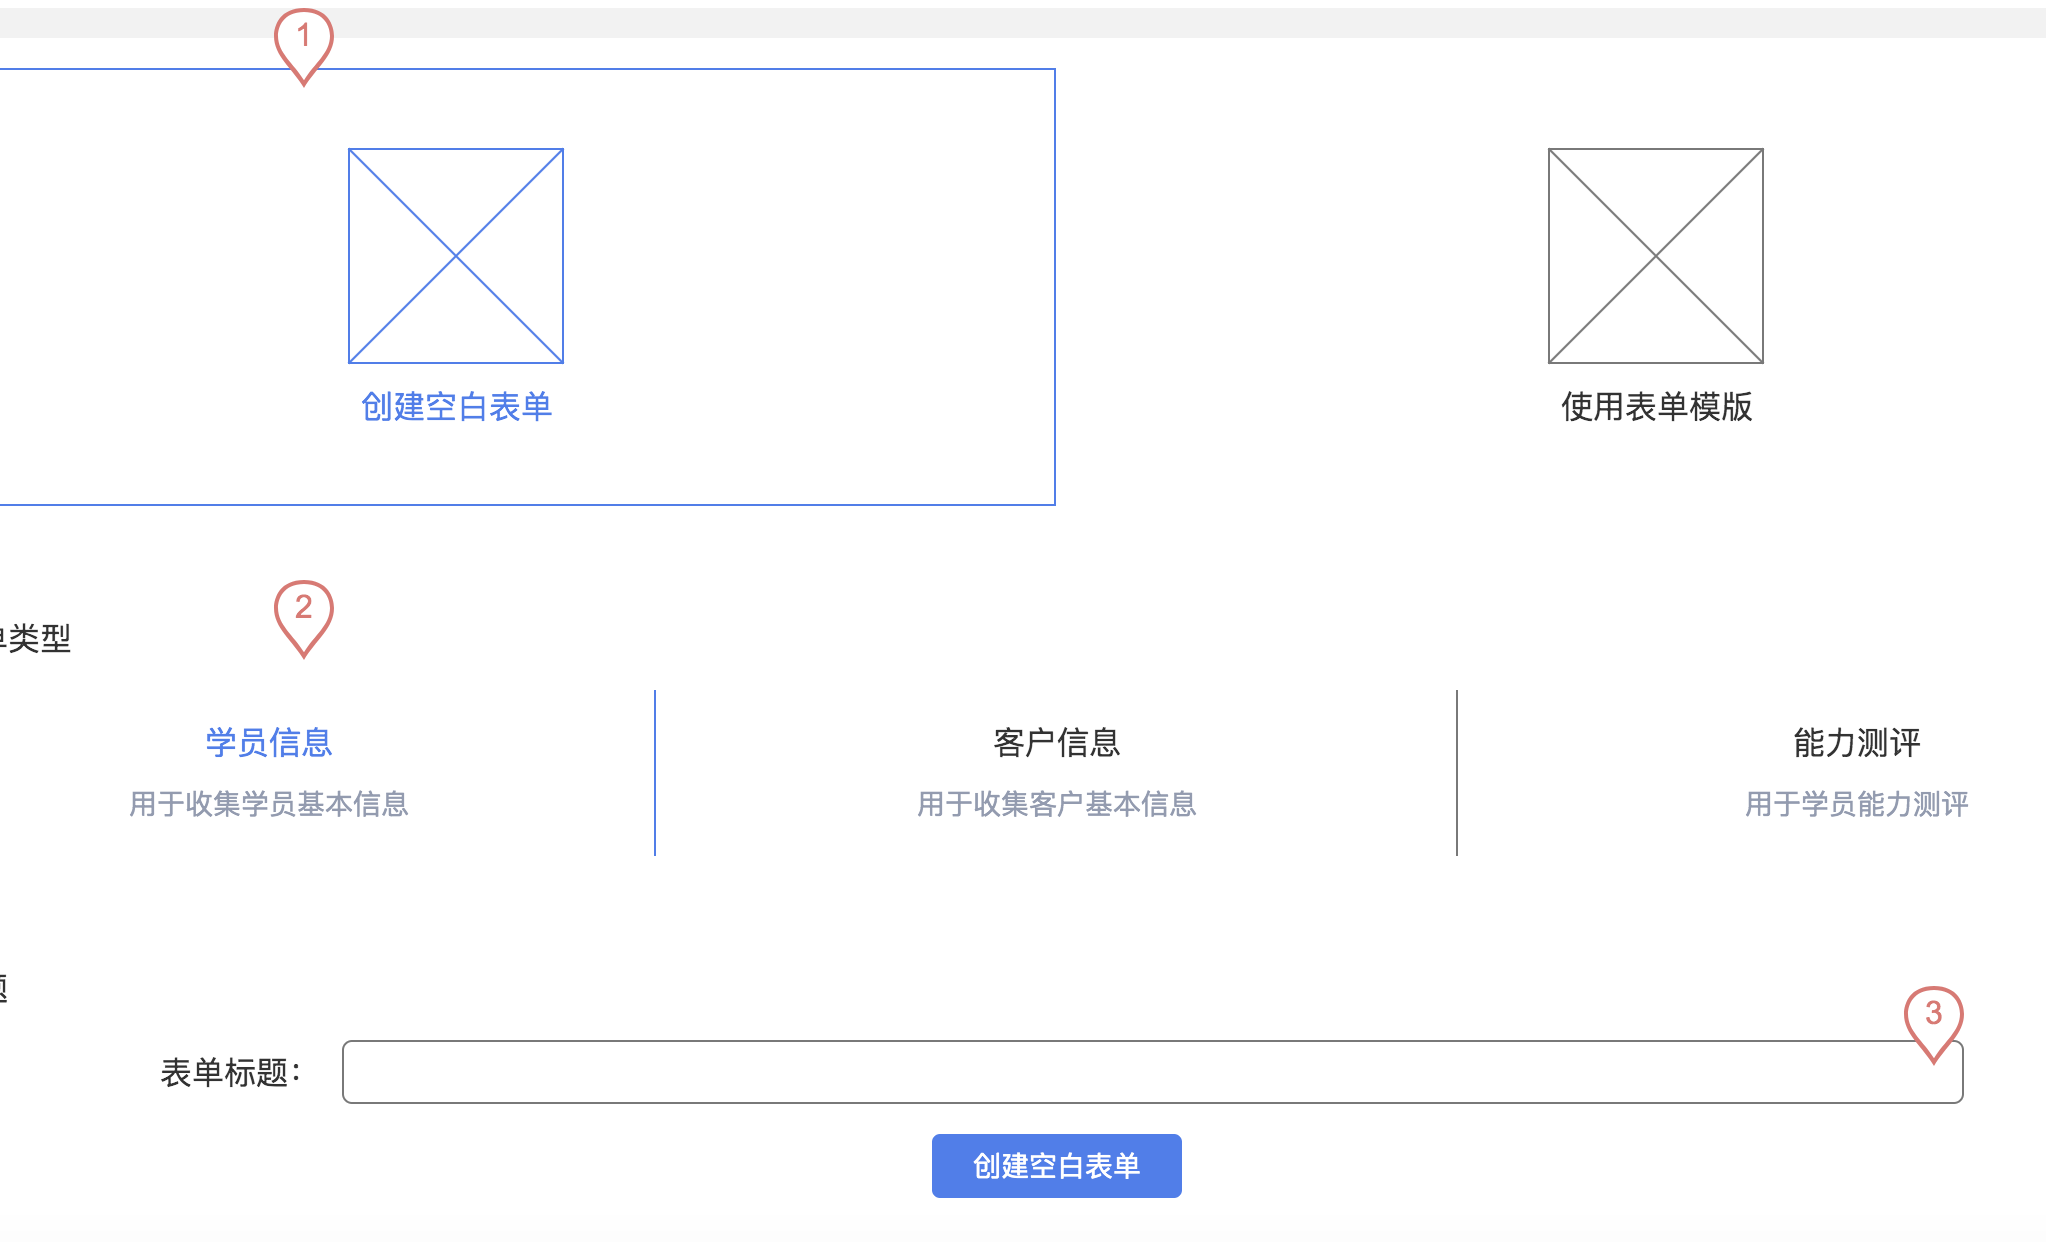The image size is (2046, 1242).
Task: Select the 能力测评 form type
Action: pyautogui.click(x=1856, y=742)
